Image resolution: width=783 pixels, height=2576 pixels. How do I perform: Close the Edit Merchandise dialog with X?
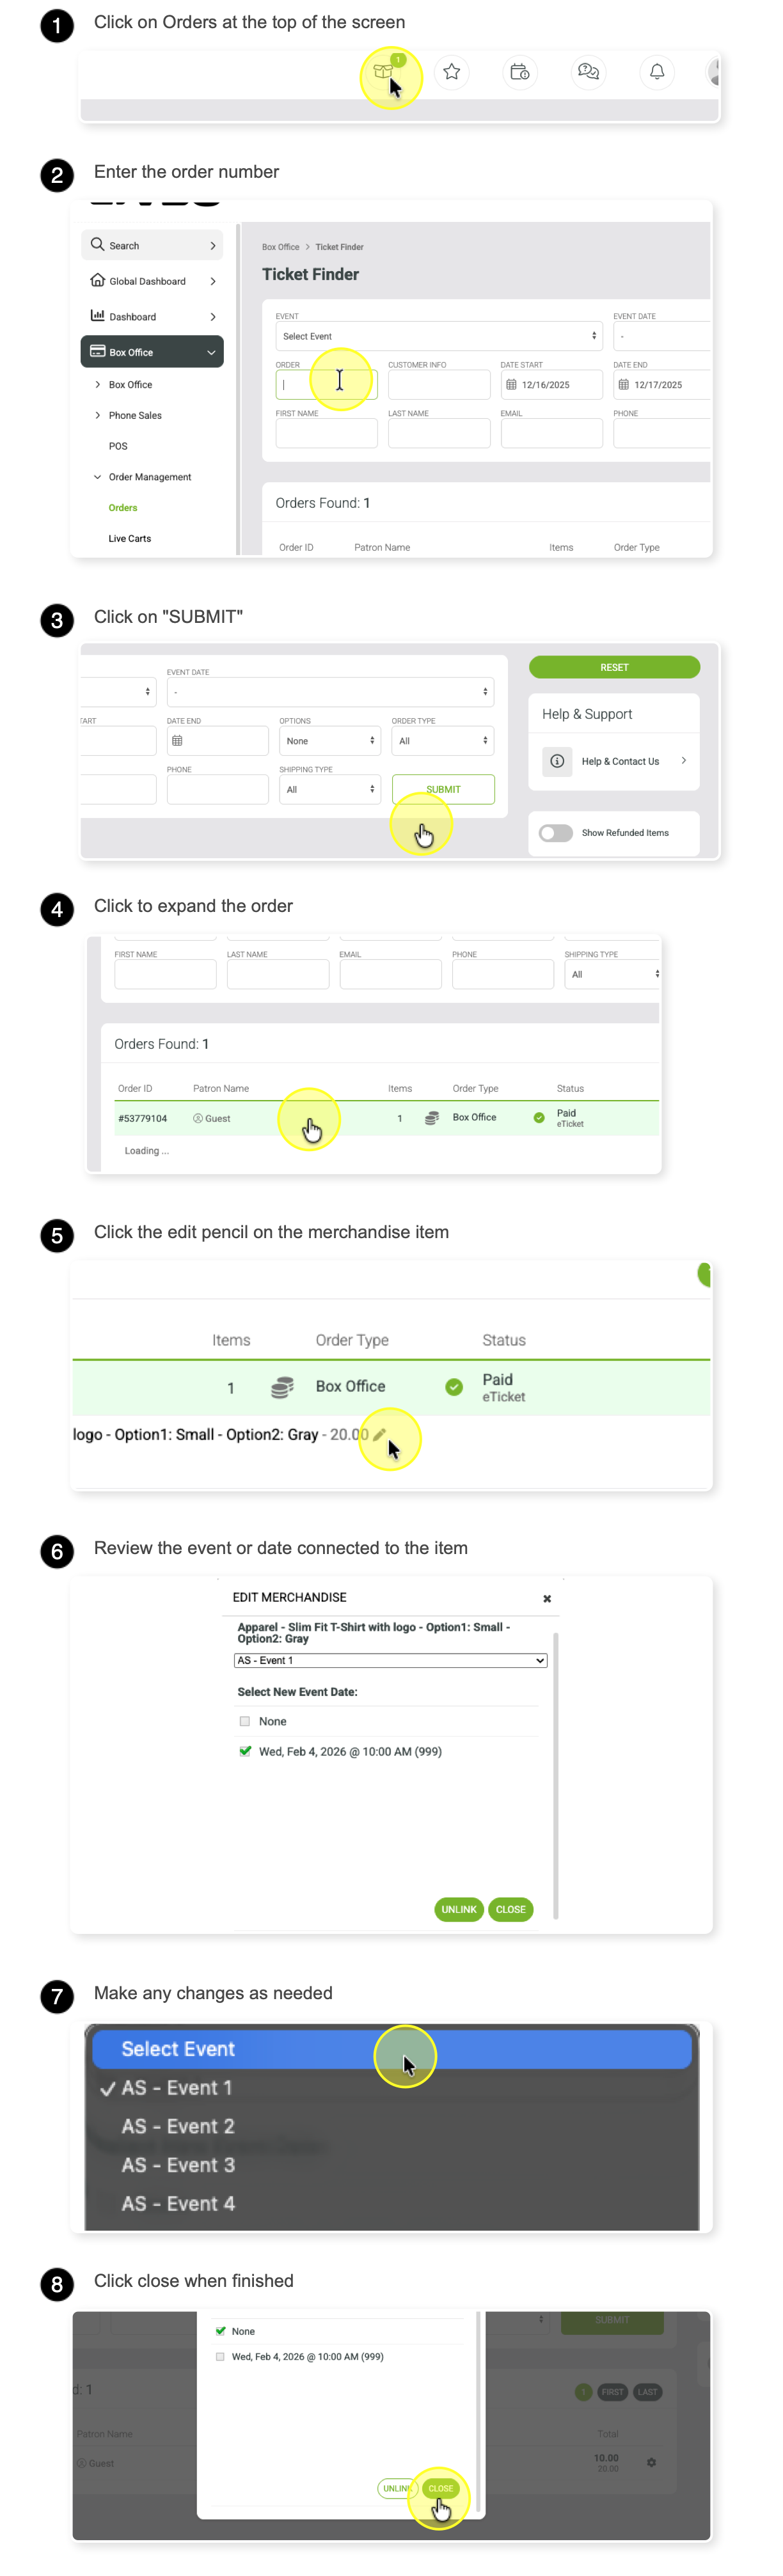[x=547, y=1599]
